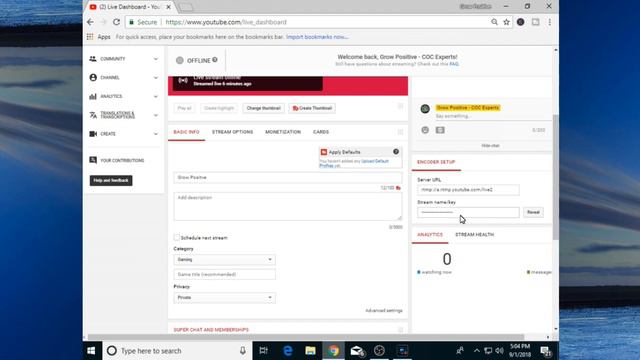Image resolution: width=640 pixels, height=360 pixels.
Task: Click the page vertical scrollbar
Action: click(x=556, y=178)
